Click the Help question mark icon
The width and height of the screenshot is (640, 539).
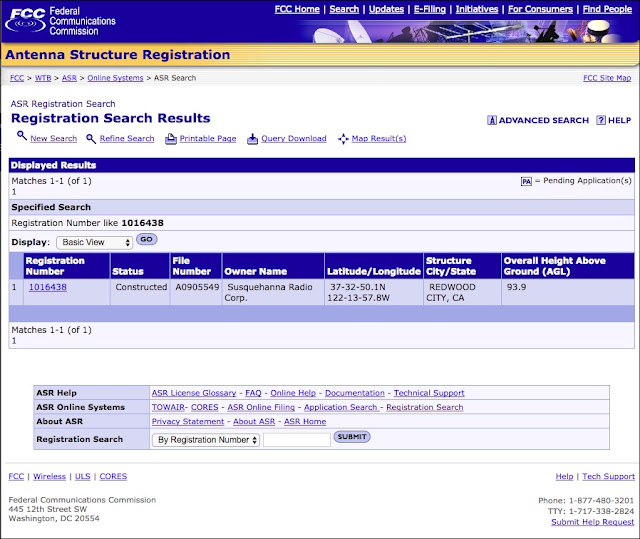click(x=601, y=120)
